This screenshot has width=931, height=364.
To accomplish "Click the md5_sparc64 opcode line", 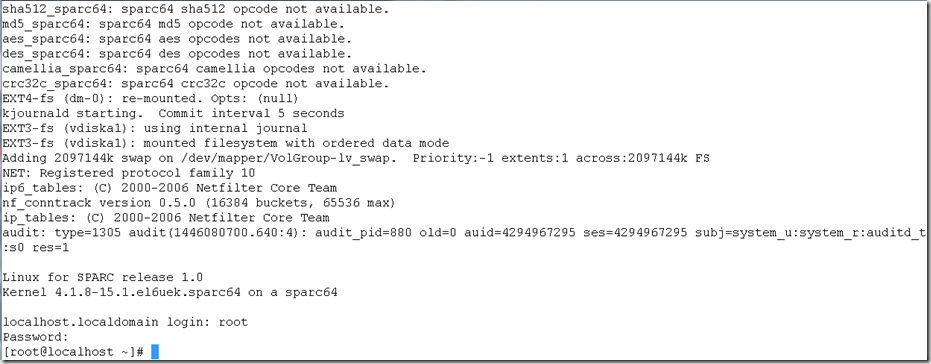I will click(173, 24).
